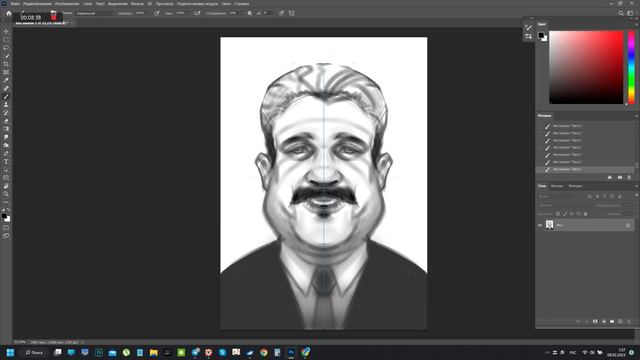The width and height of the screenshot is (640, 360).
Task: Open the blend mode dropdown in options bar
Action: coord(95,13)
